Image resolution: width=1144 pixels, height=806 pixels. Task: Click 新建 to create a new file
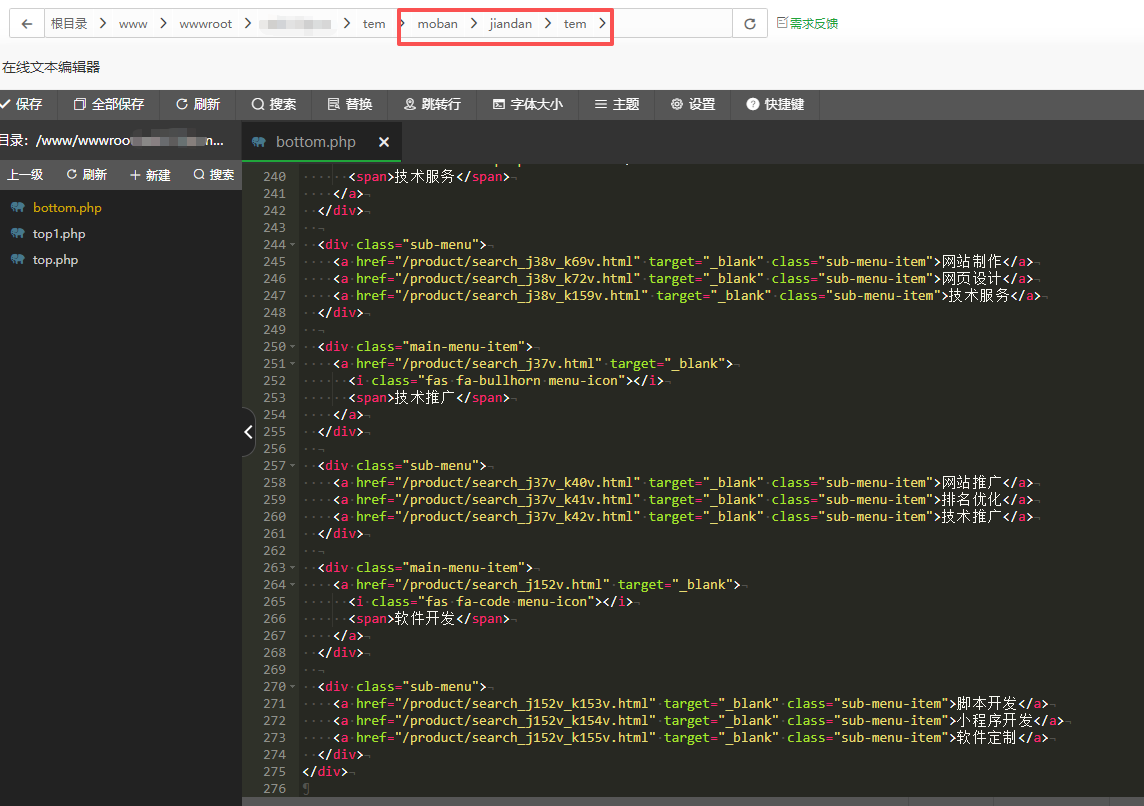(150, 174)
